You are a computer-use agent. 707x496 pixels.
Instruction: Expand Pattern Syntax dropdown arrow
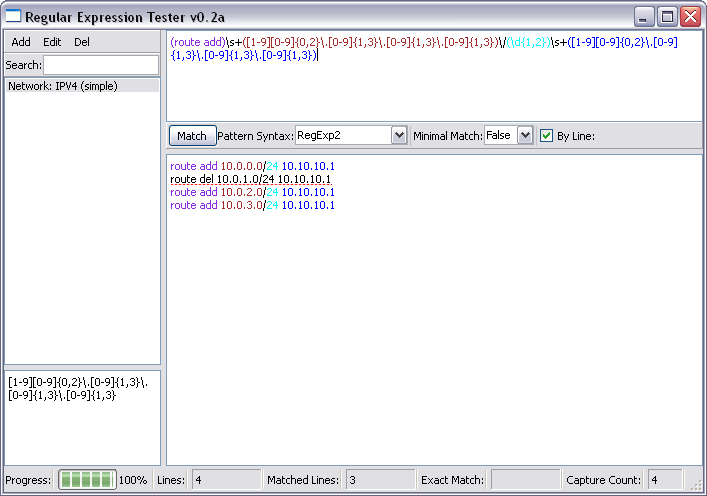tap(399, 135)
